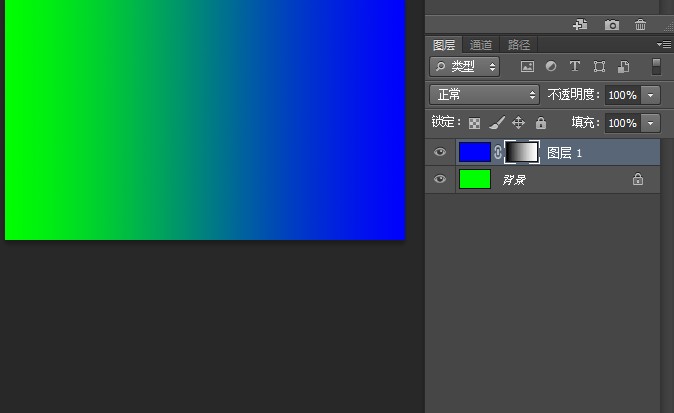The width and height of the screenshot is (674, 413).
Task: Filter layers by smart object icon
Action: click(623, 67)
